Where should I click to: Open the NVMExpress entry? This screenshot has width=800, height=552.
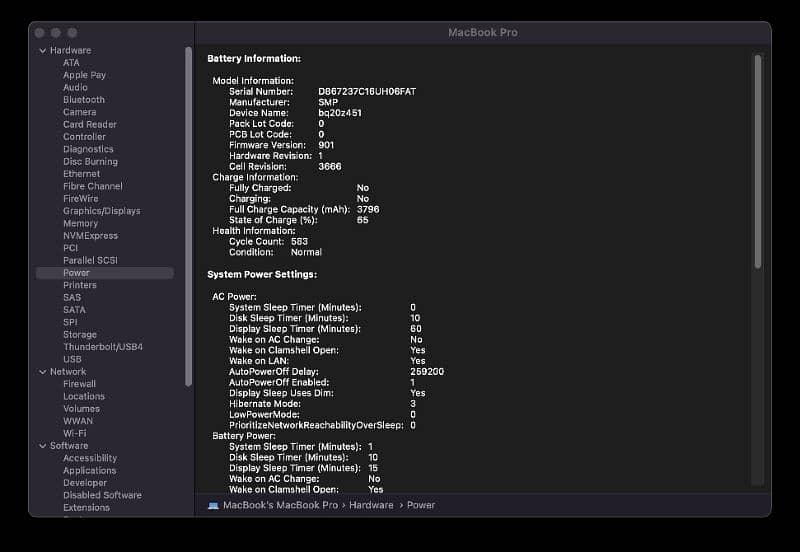coord(90,235)
